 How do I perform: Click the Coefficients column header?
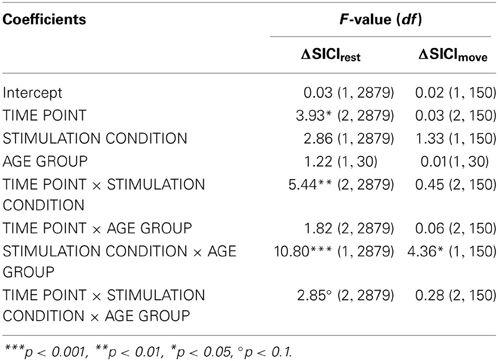pos(44,19)
